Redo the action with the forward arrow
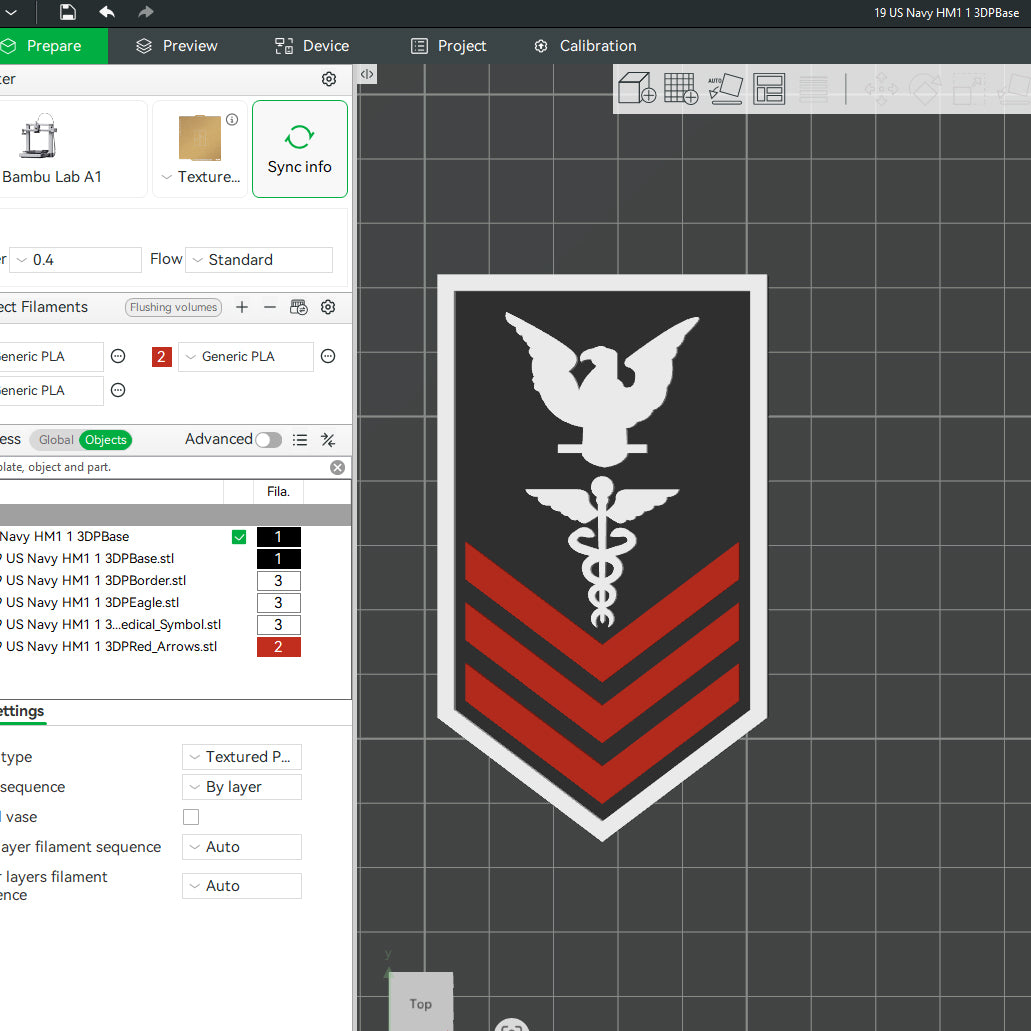Screen dimensions: 1031x1031 (146, 12)
